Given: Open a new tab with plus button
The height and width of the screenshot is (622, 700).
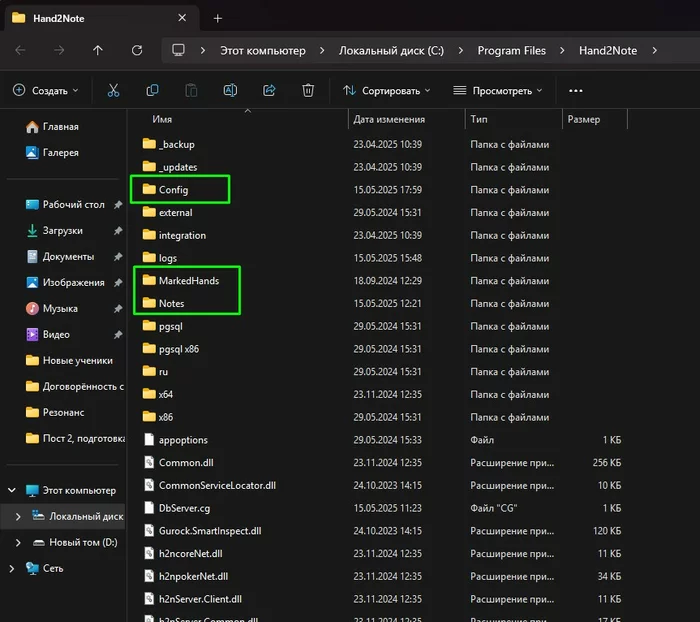Looking at the screenshot, I should [217, 18].
